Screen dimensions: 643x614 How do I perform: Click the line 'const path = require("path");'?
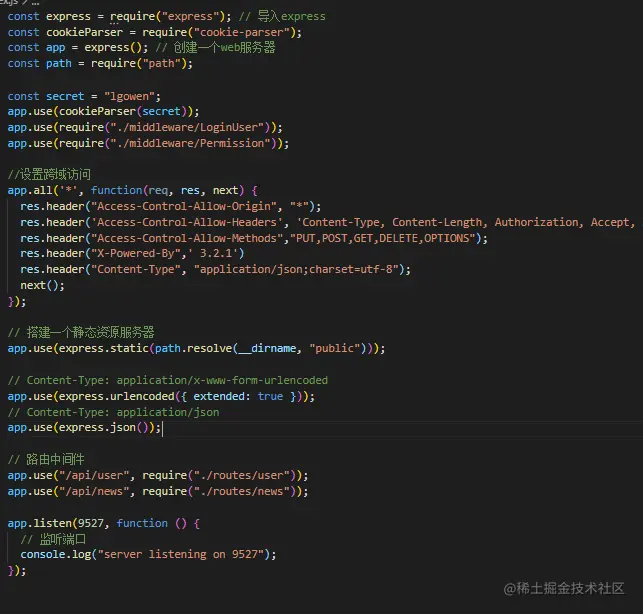click(100, 63)
